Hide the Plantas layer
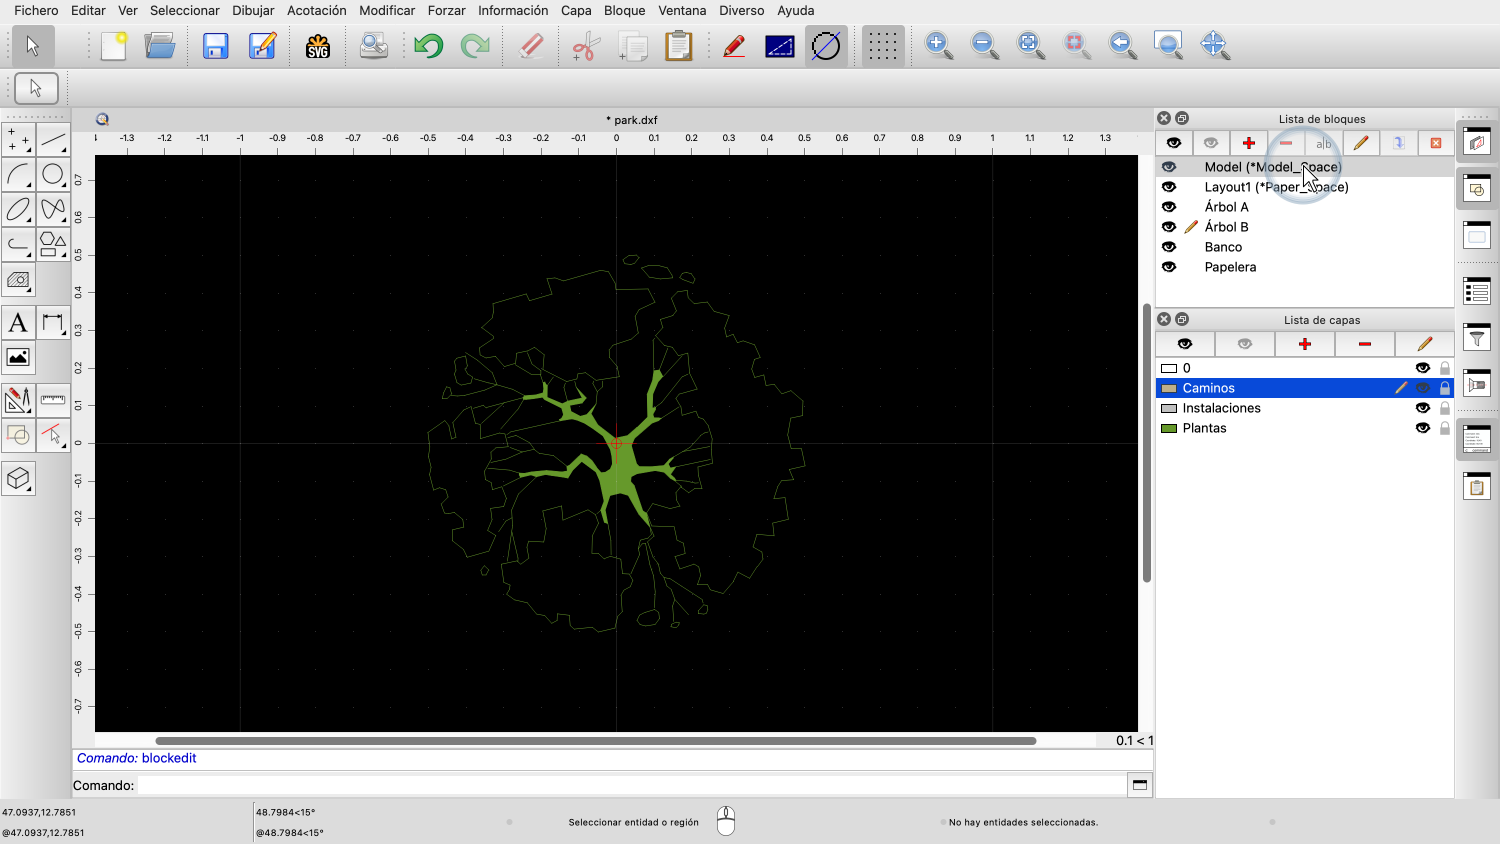Image resolution: width=1500 pixels, height=844 pixels. pos(1422,428)
